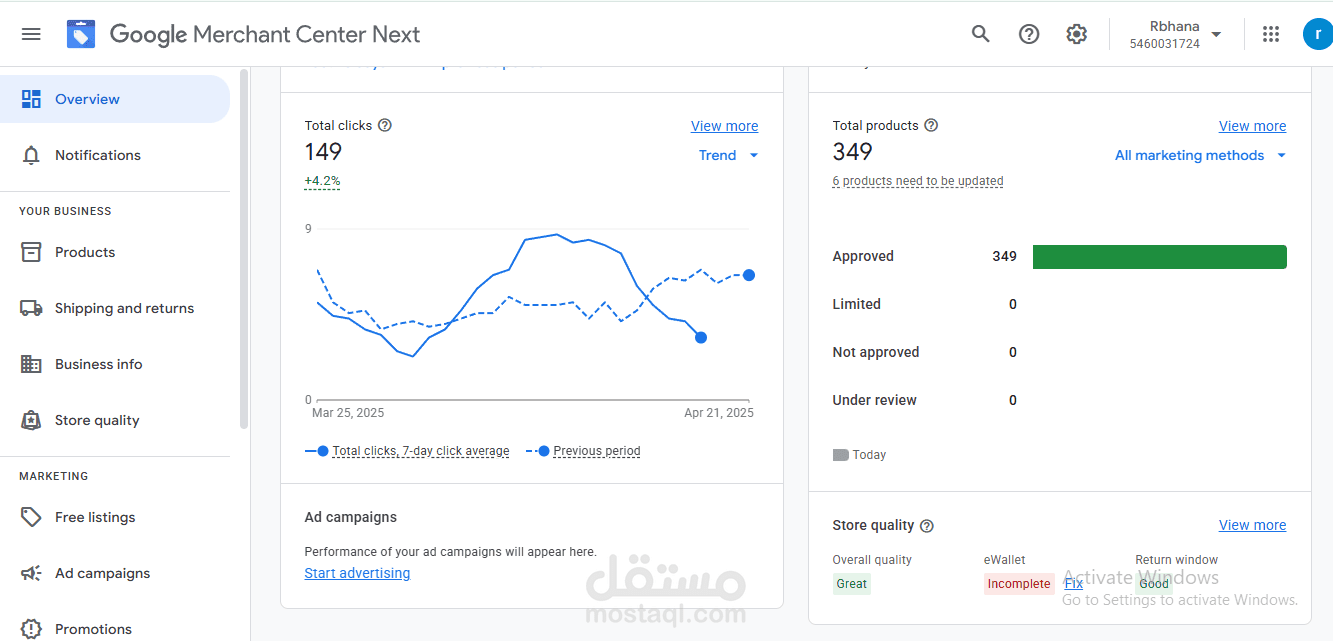Click View more for Total products
Viewport: 1333px width, 641px height.
click(x=1252, y=126)
